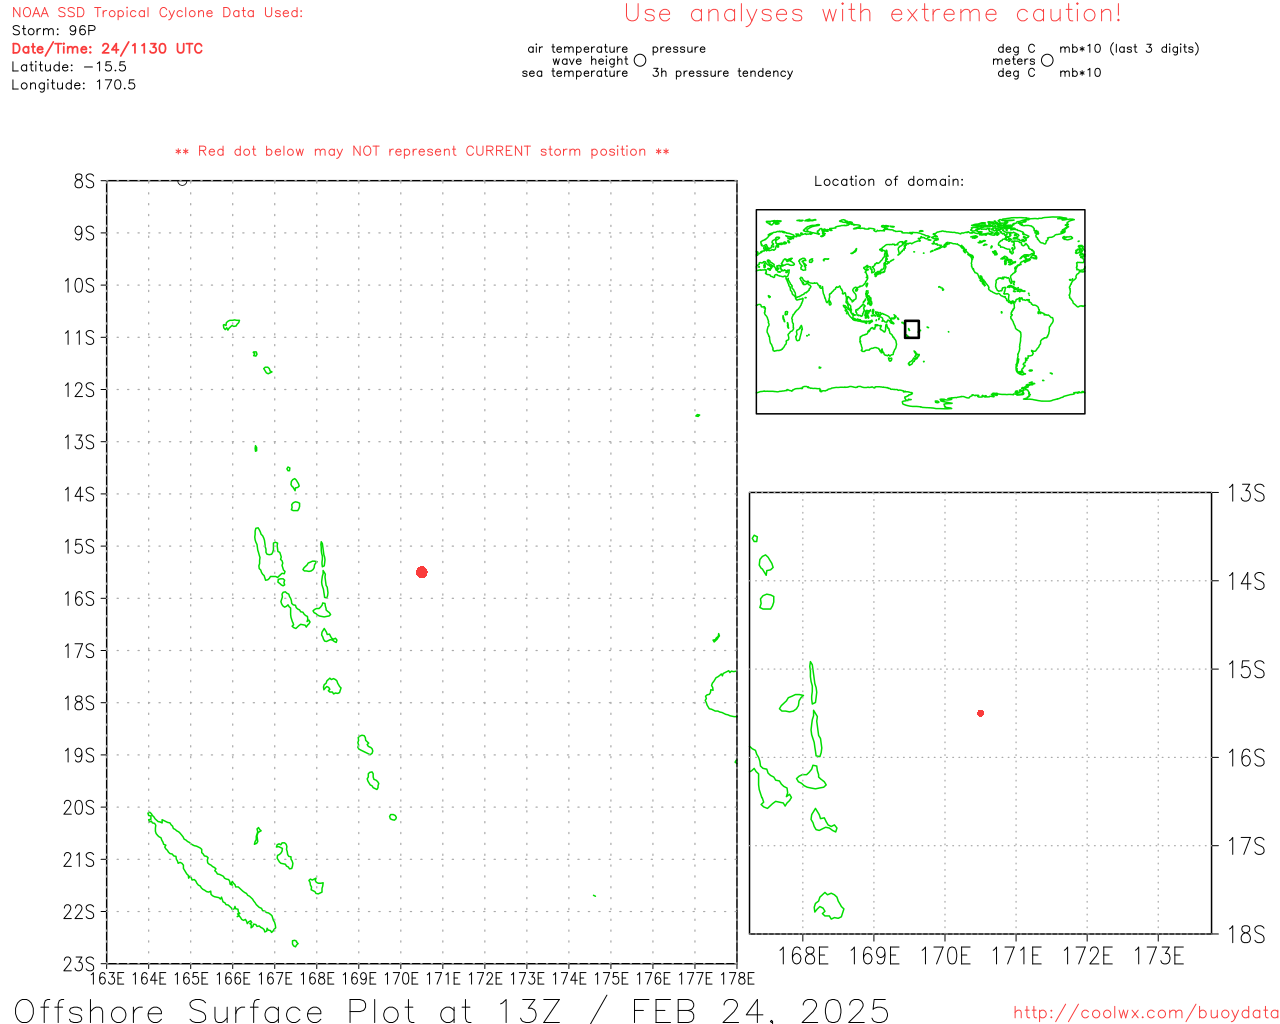Click the '173E' label on inset map
1280x1024 pixels.
1158,956
